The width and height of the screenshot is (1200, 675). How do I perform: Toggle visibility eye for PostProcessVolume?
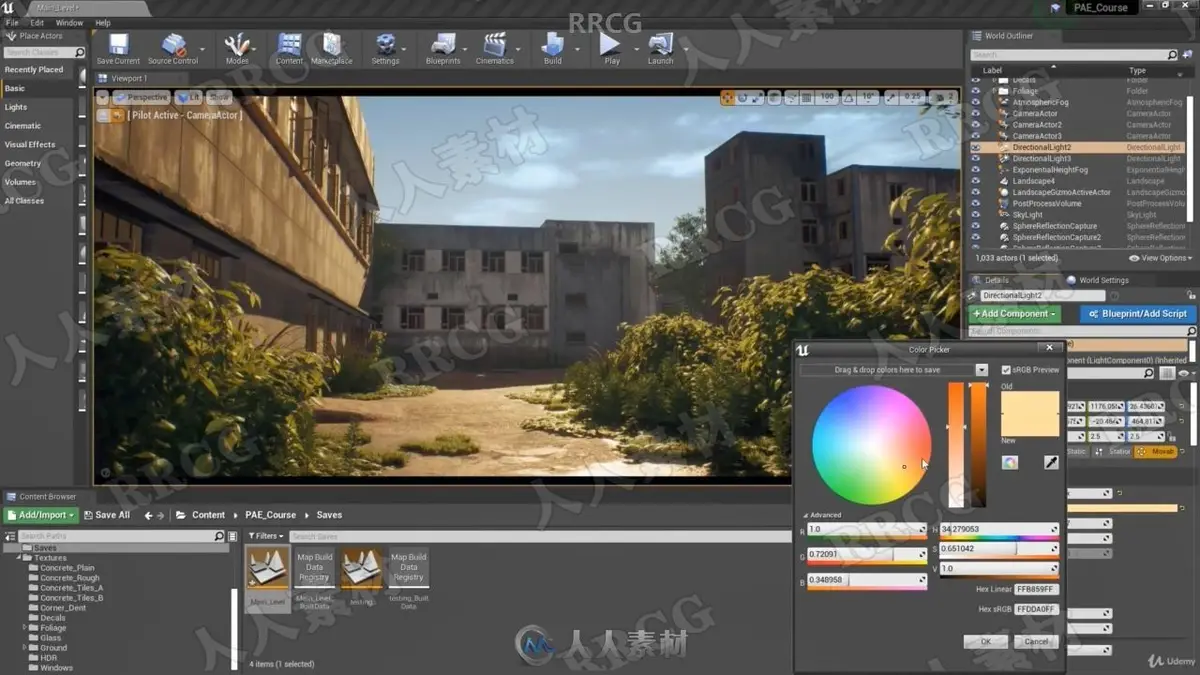[x=976, y=203]
